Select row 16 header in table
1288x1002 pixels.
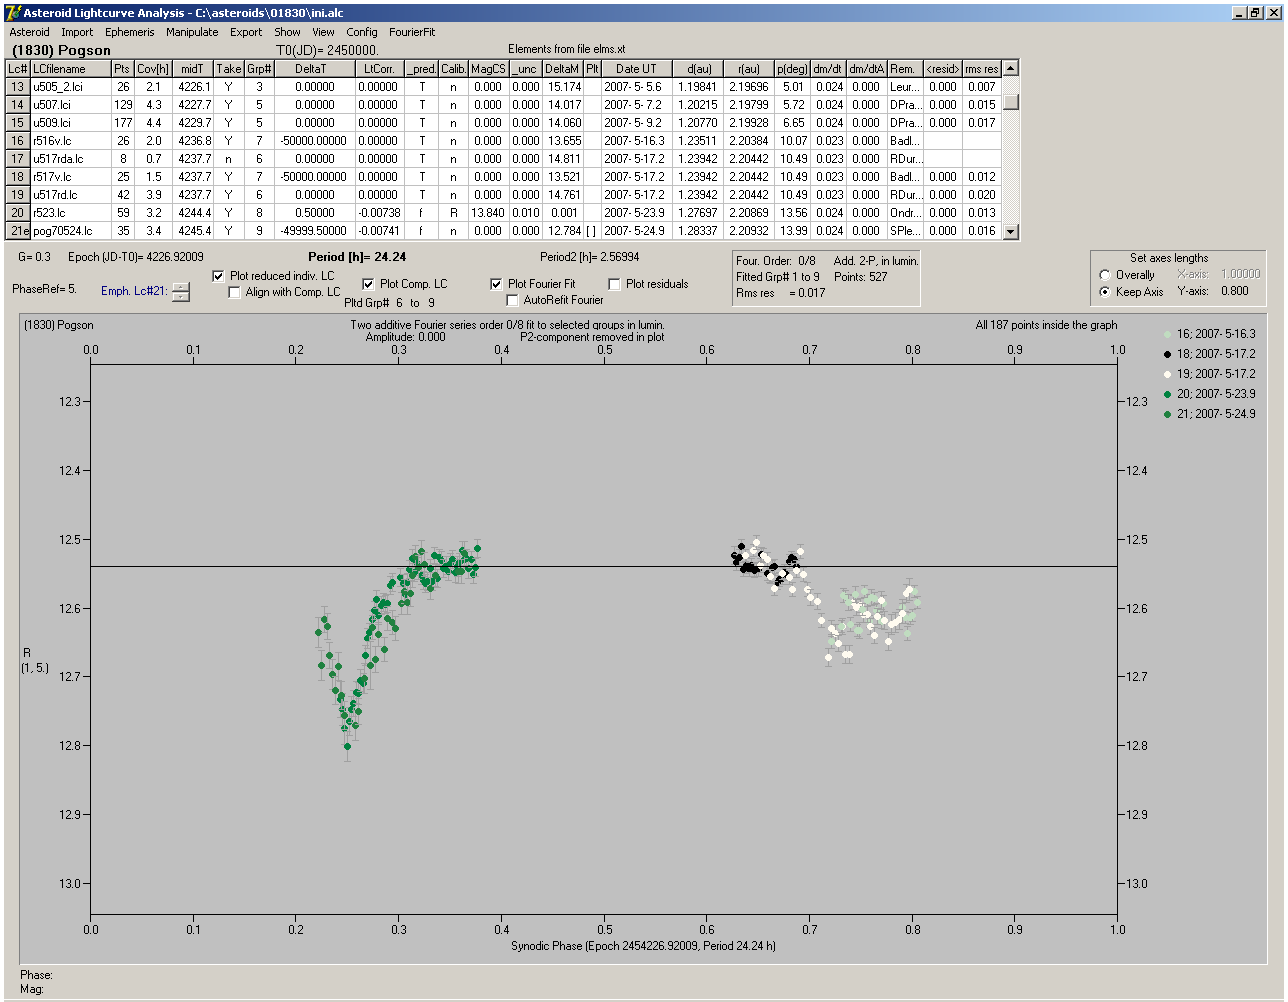coord(18,141)
